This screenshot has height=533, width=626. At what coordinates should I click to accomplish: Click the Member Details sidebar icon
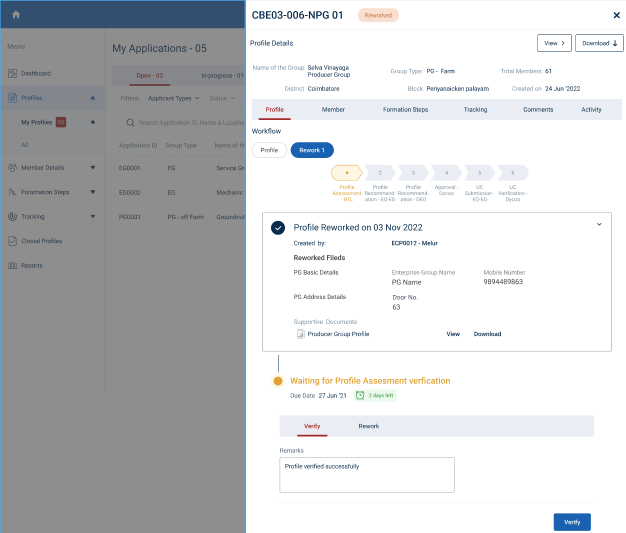[x=12, y=168]
